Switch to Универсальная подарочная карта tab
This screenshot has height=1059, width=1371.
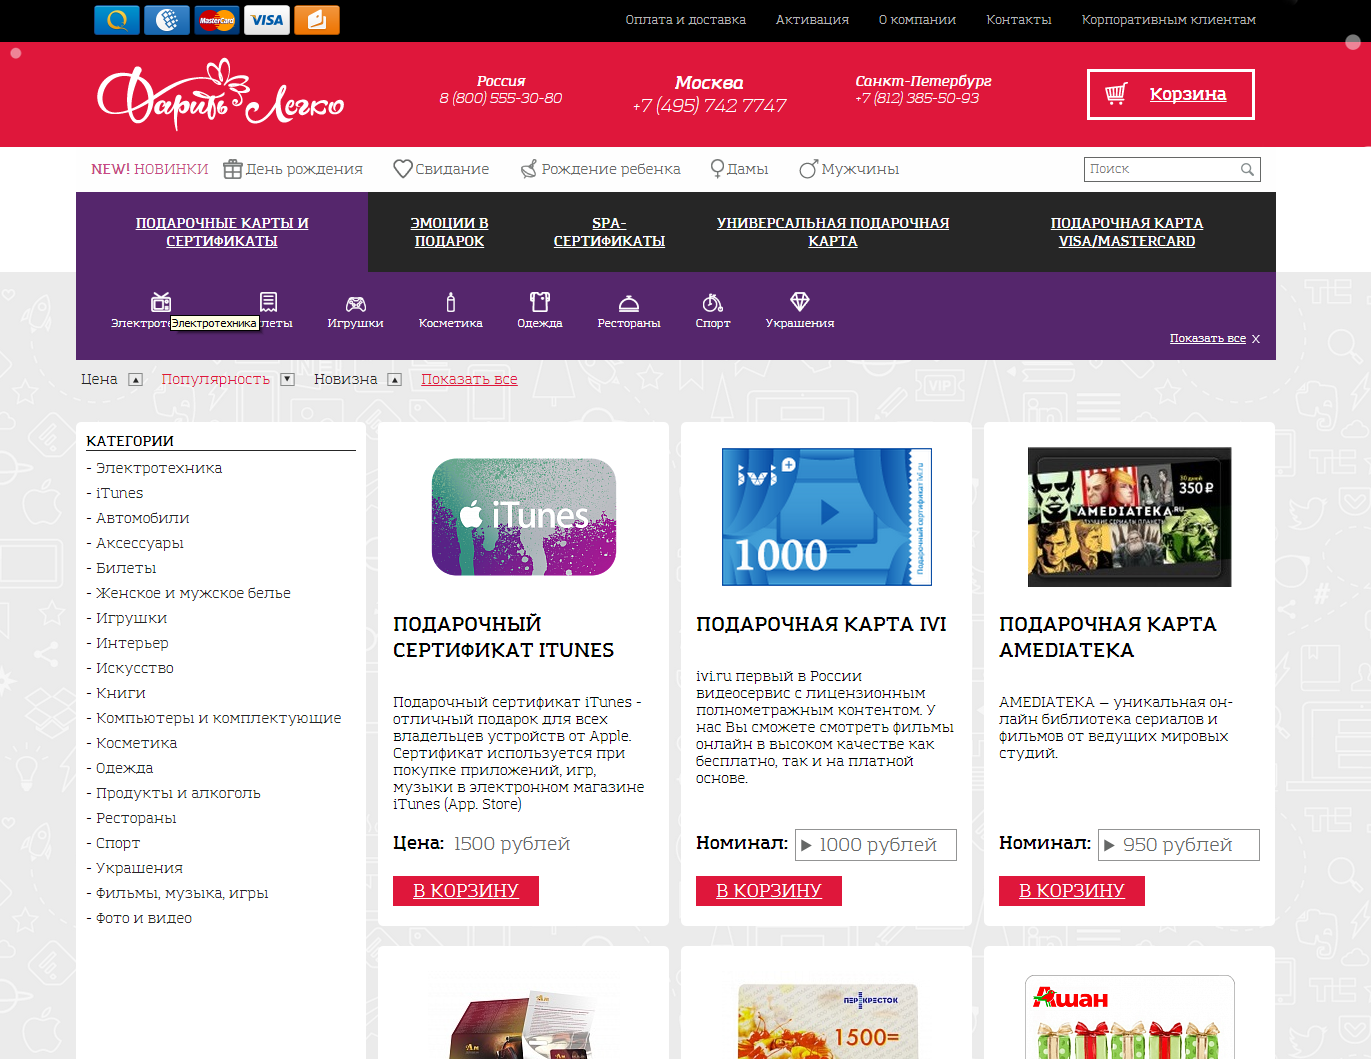click(x=833, y=232)
